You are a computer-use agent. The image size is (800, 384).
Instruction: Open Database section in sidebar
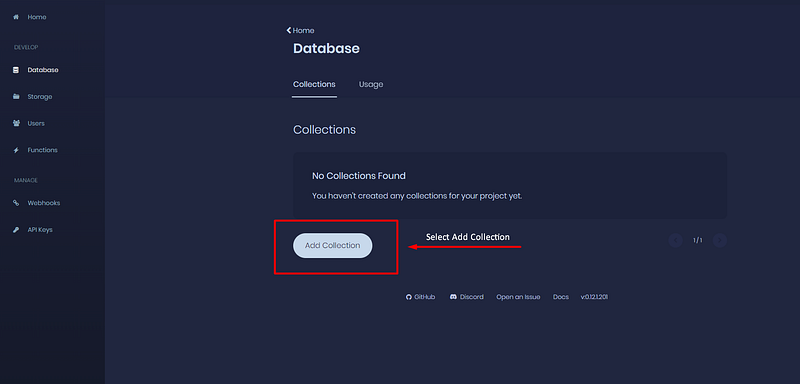click(43, 70)
